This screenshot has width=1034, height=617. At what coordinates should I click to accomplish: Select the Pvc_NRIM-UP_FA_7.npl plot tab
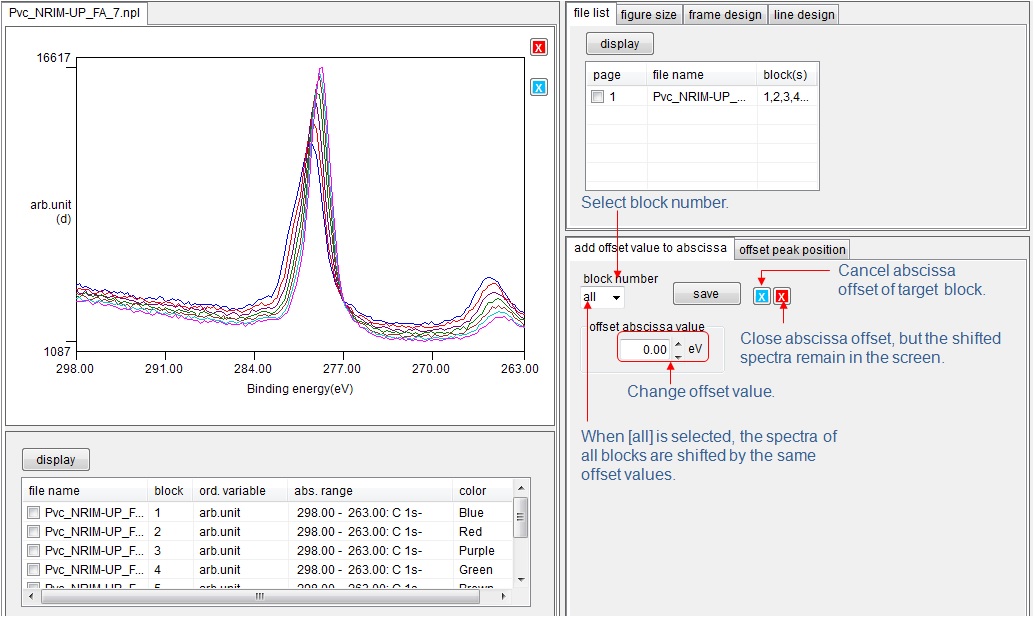(75, 13)
